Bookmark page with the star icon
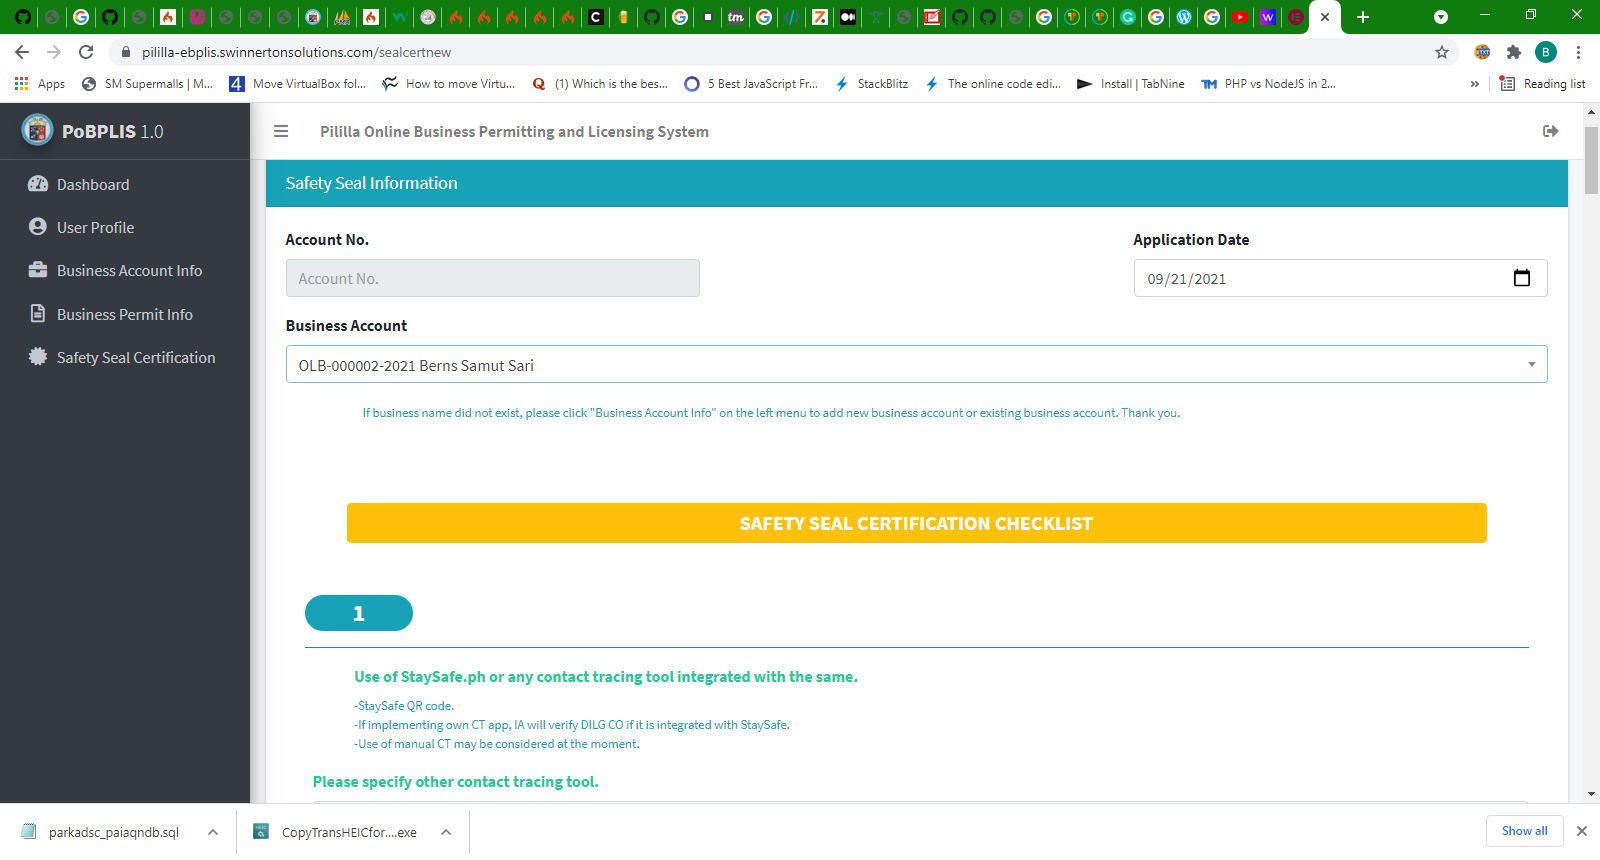1600x860 pixels. tap(1442, 52)
